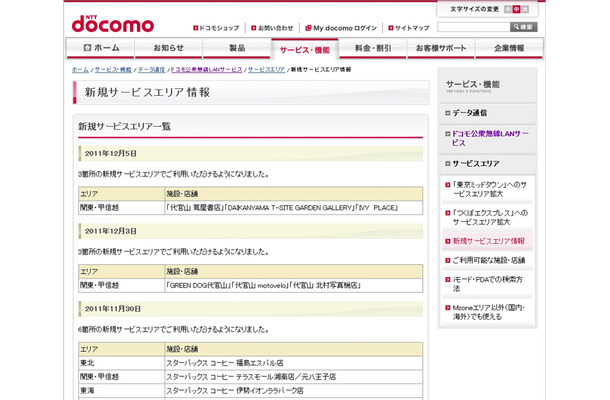Image resolution: width=610 pixels, height=400 pixels.
Task: Click the サービスエリア breadcrumb link
Action: click(266, 70)
